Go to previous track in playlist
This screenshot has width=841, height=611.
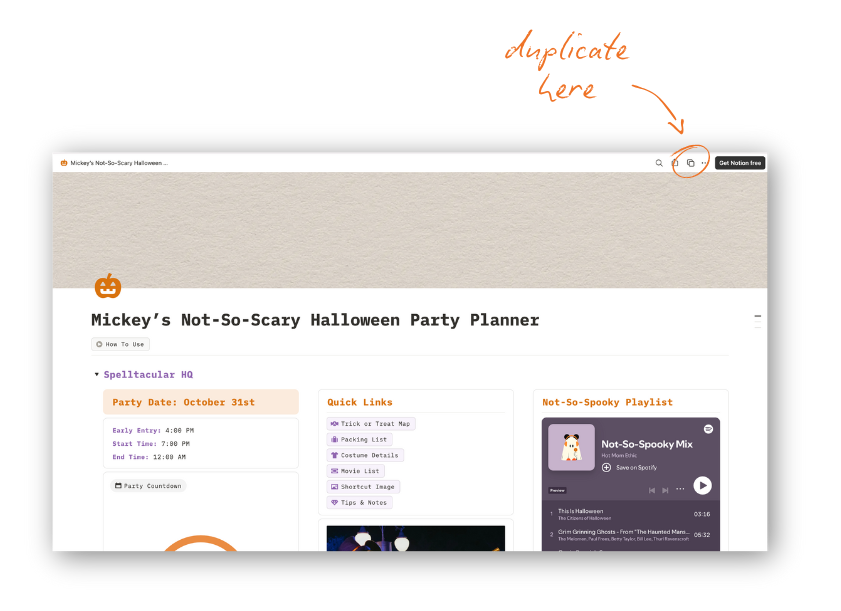pos(652,490)
